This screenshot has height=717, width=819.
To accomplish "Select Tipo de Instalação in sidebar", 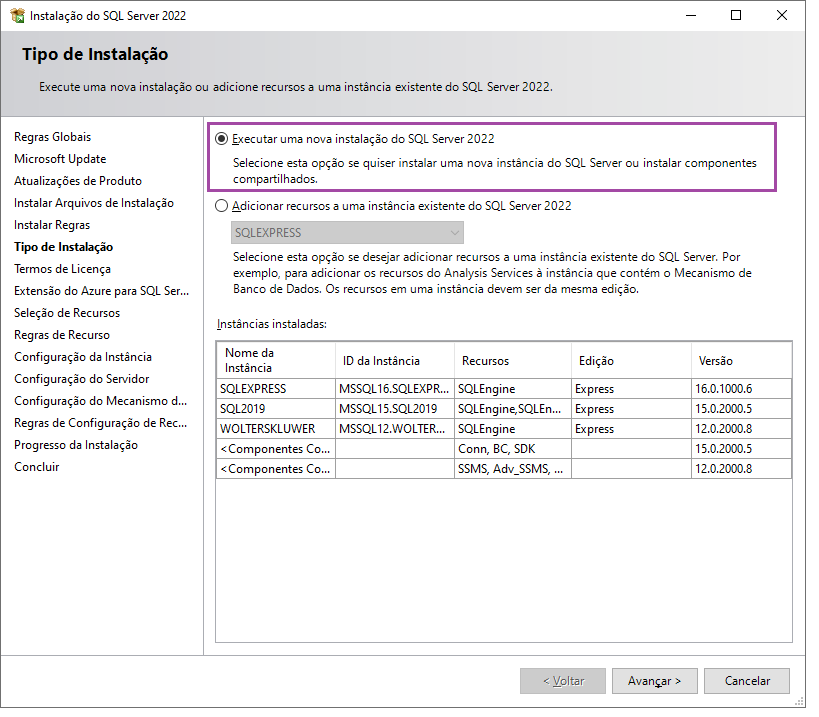I will [63, 247].
